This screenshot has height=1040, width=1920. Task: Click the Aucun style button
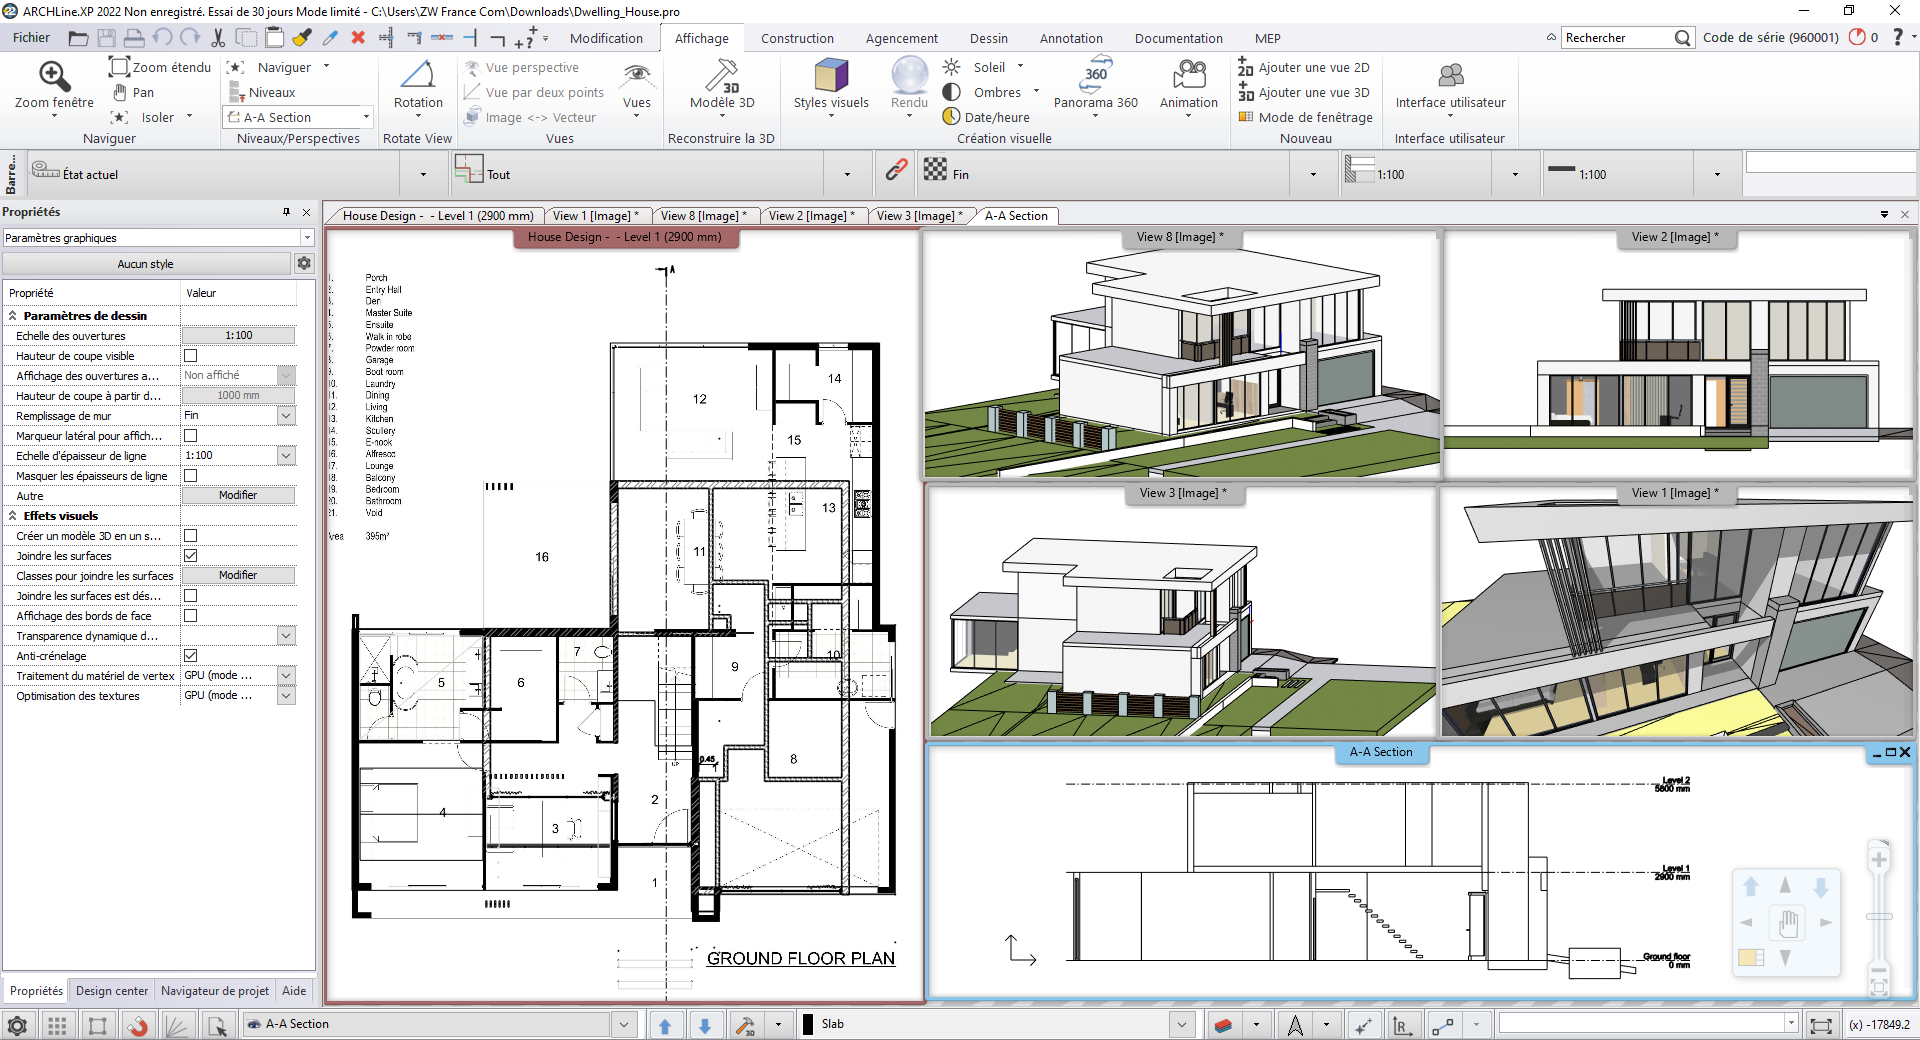click(146, 264)
